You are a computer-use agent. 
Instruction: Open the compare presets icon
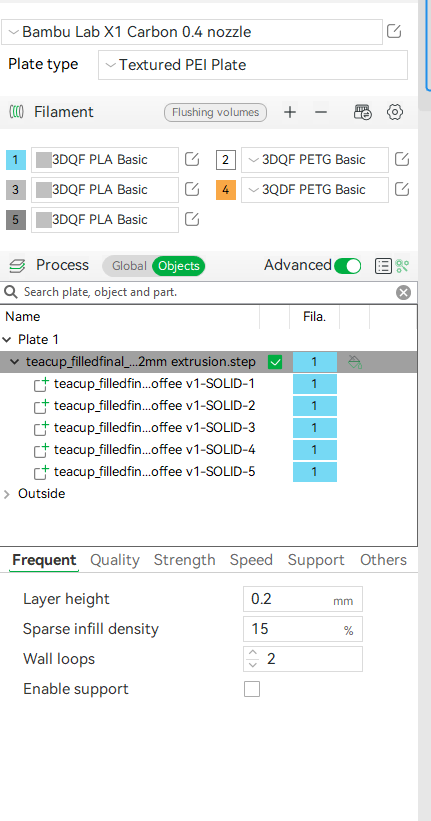[x=402, y=266]
